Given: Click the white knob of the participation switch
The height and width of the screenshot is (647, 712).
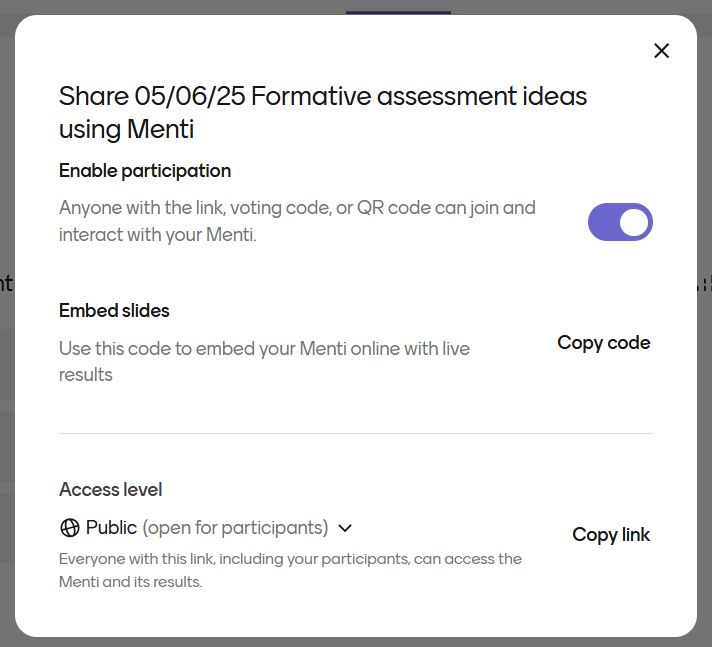Looking at the screenshot, I should coord(634,222).
